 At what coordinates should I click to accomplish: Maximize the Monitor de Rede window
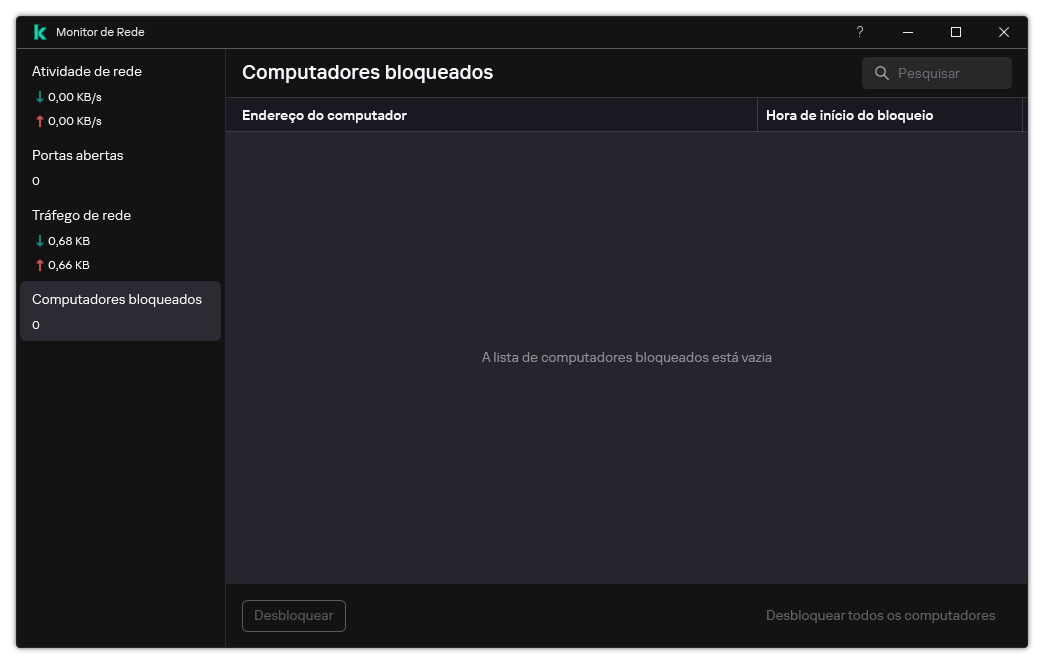tap(955, 32)
